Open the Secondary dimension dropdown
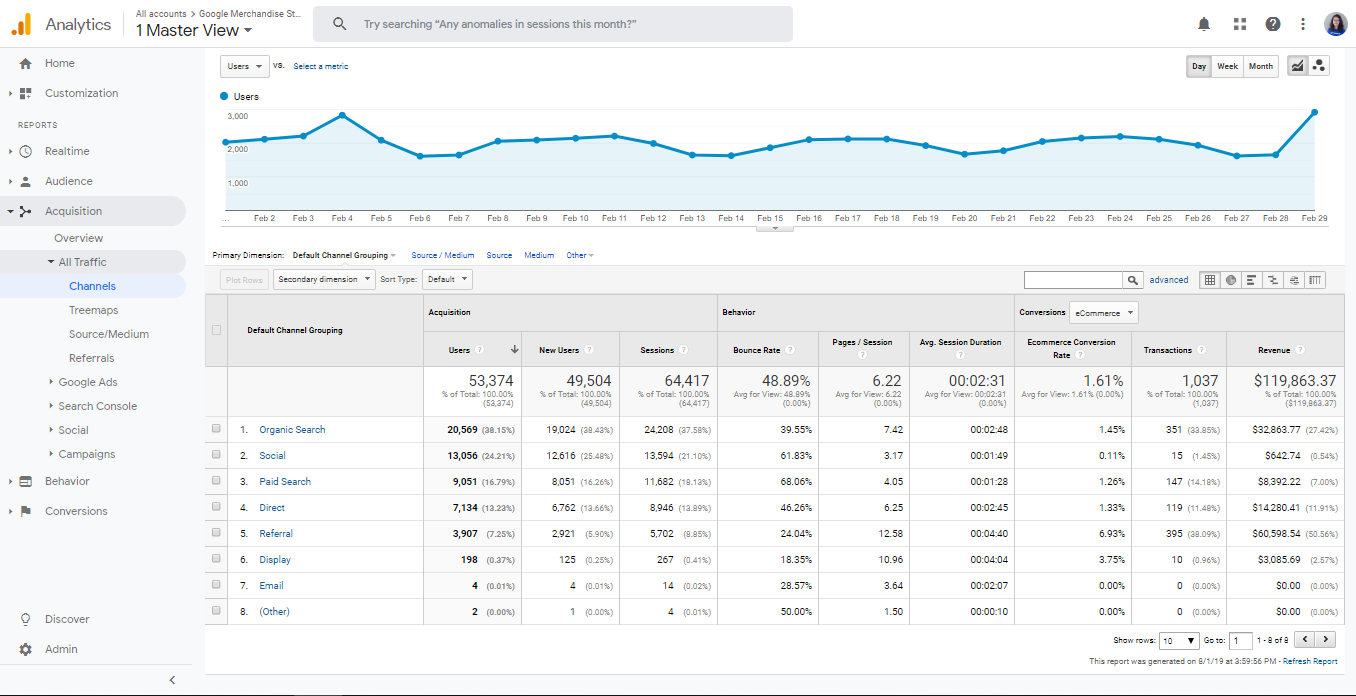The width and height of the screenshot is (1356, 696). (x=324, y=280)
